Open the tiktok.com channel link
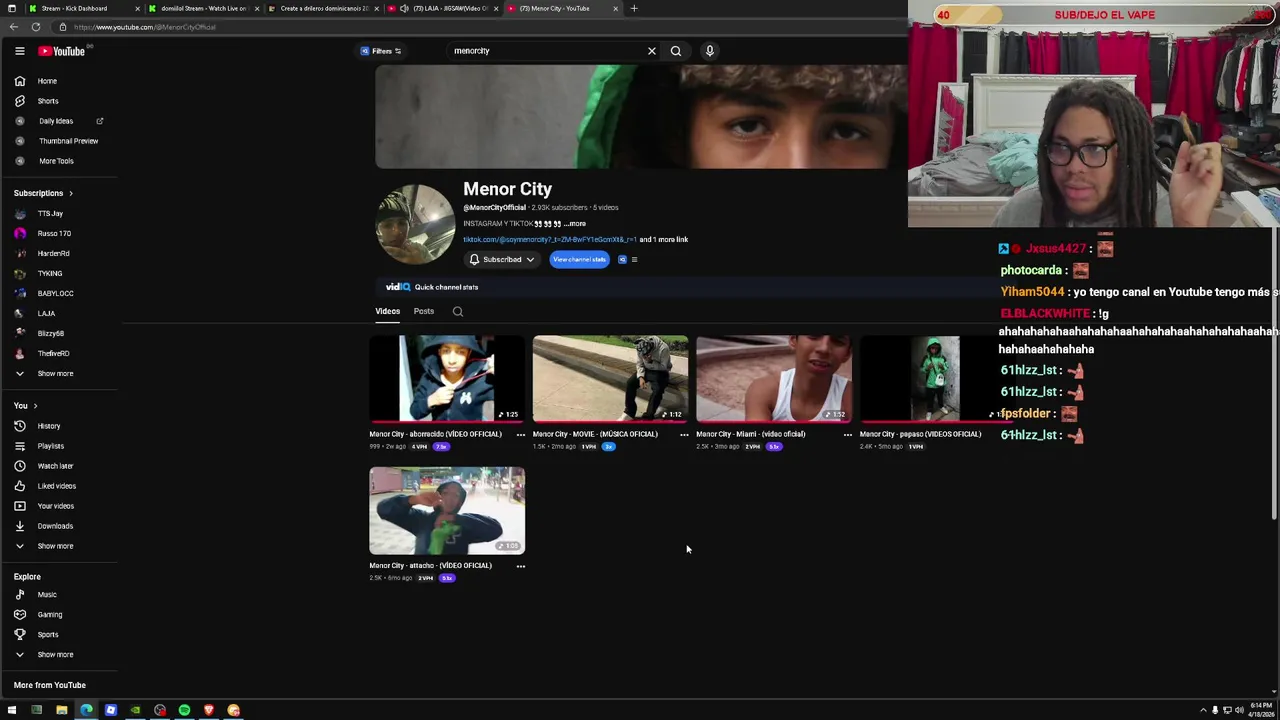Screen dimensions: 1280x720 coord(549,240)
